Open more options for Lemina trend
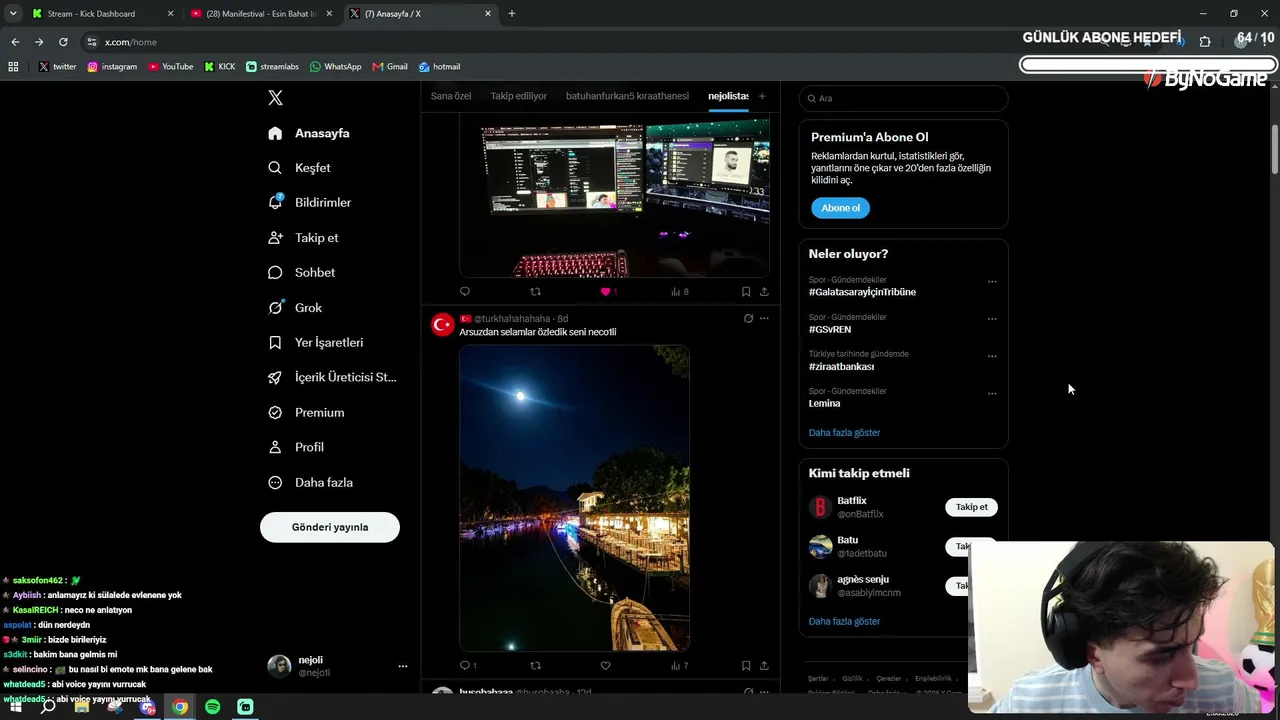Viewport: 1280px width, 720px height. click(992, 393)
